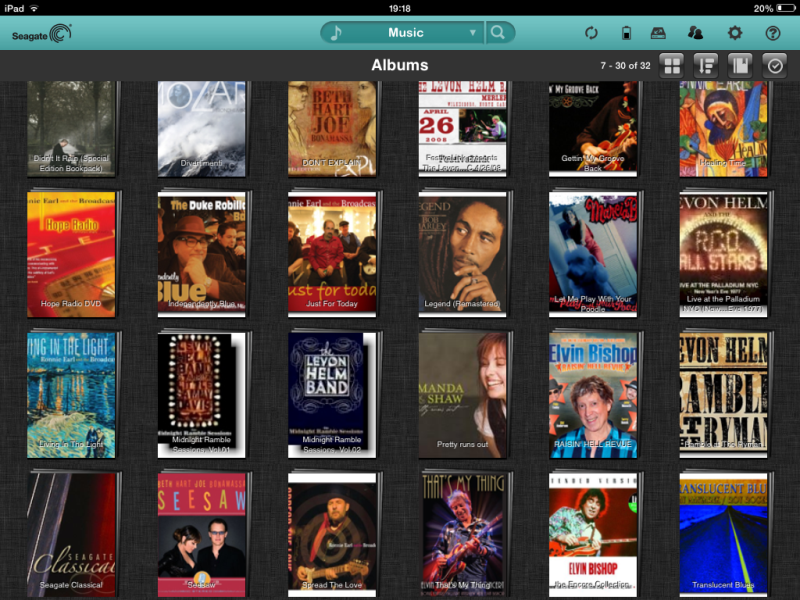The width and height of the screenshot is (800, 600).
Task: Tap the 20% battery indicator
Action: pos(774,8)
